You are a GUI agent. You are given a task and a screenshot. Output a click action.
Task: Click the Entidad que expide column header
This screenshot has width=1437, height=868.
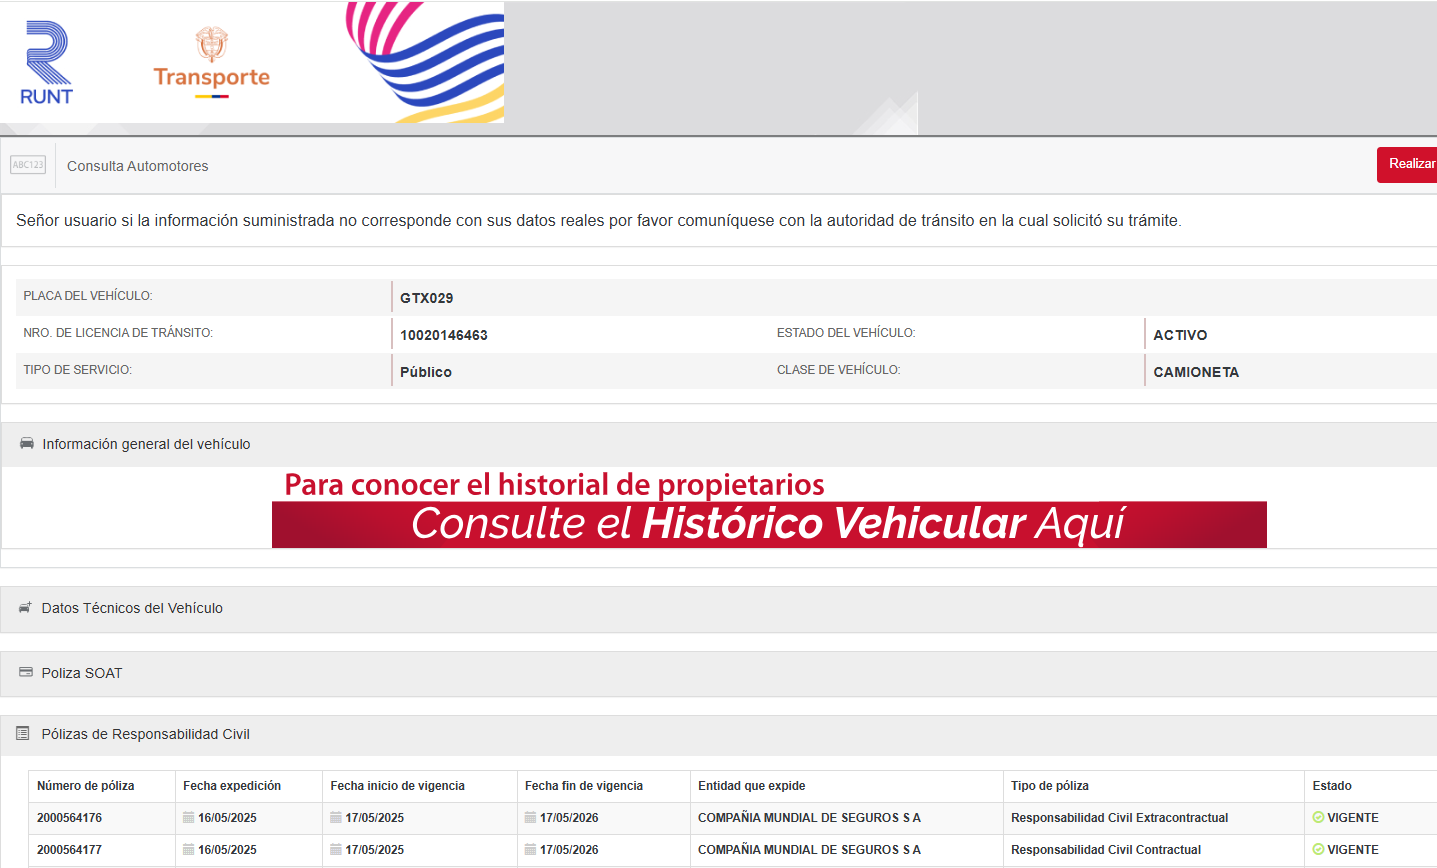pyautogui.click(x=752, y=786)
